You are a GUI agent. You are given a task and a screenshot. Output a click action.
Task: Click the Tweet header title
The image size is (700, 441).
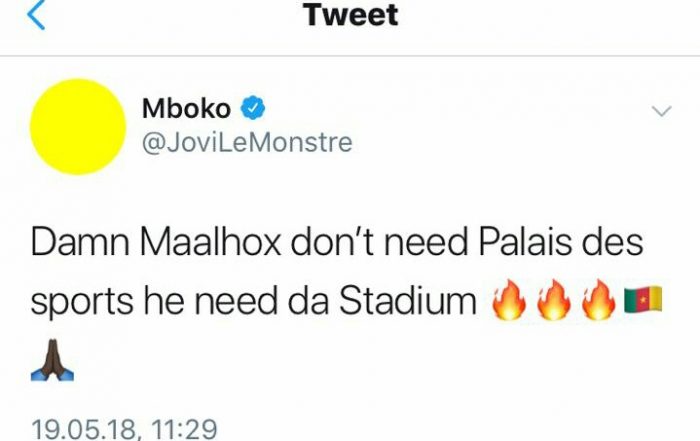point(349,15)
